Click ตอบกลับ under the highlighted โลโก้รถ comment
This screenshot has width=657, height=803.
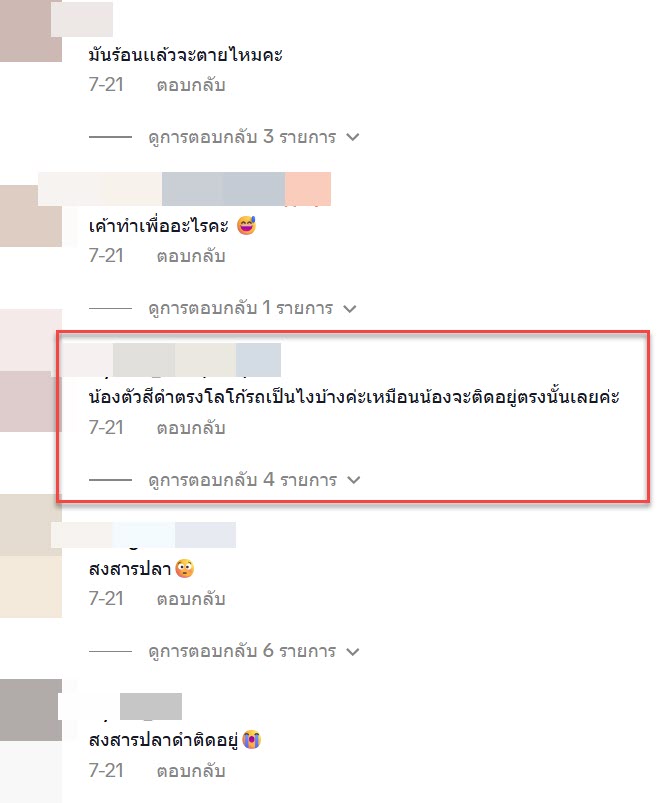point(190,428)
